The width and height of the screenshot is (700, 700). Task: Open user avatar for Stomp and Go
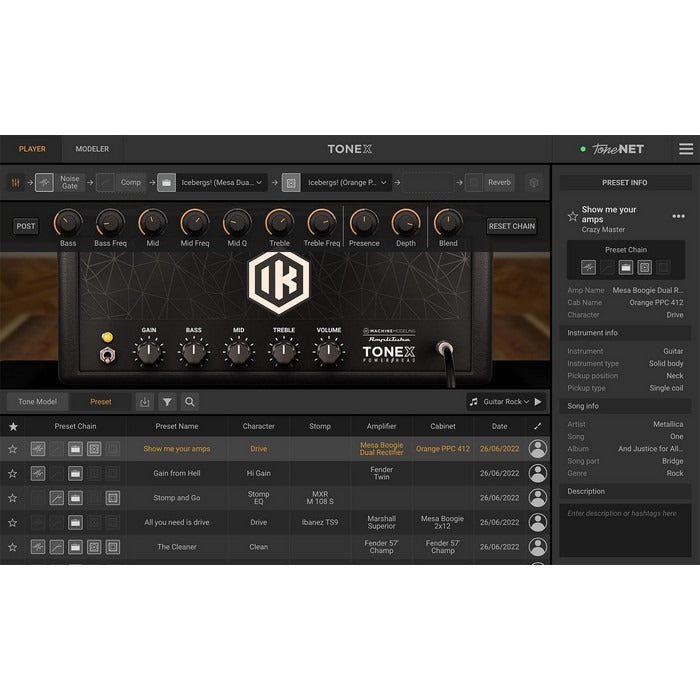click(x=538, y=498)
